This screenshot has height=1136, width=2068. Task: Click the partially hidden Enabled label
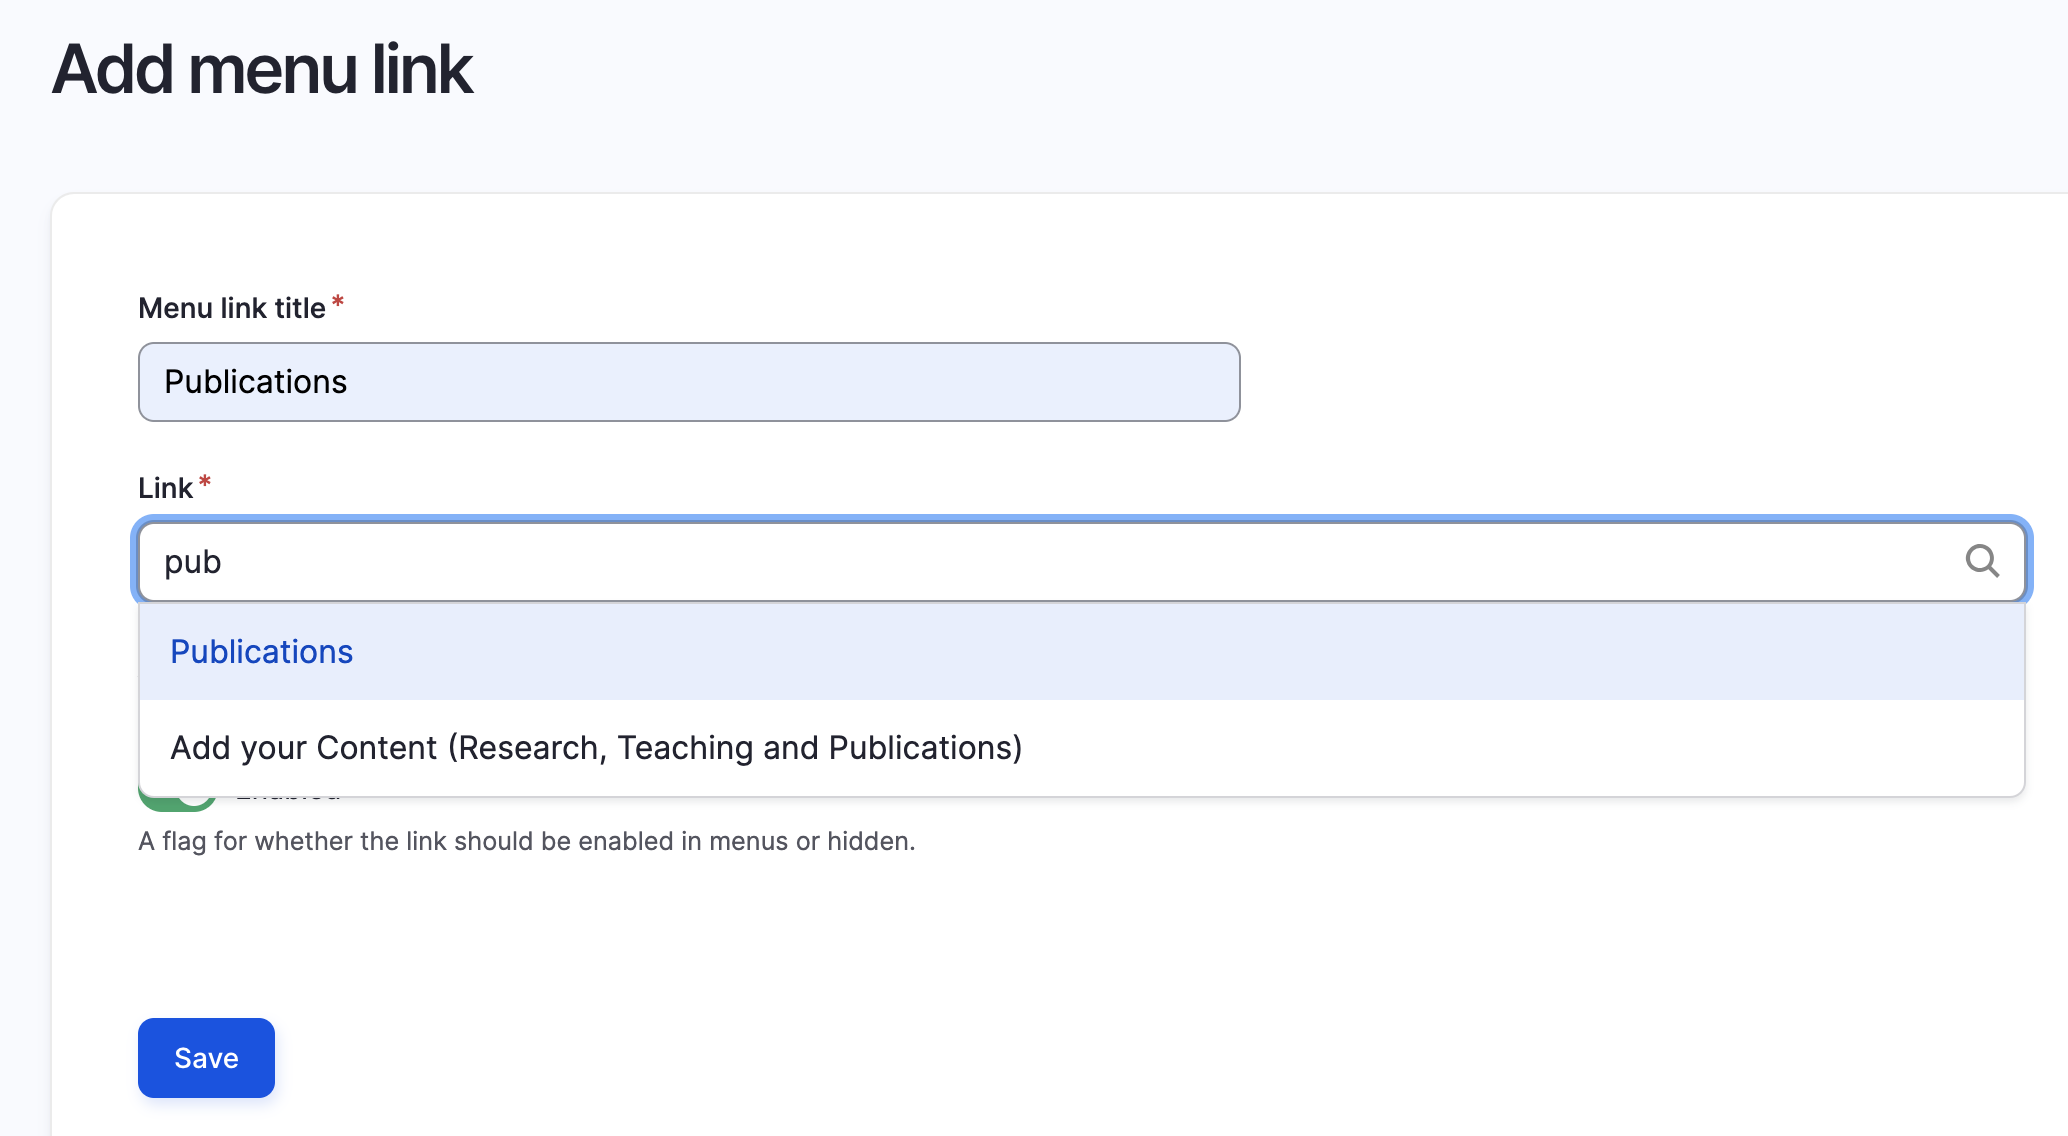(x=290, y=801)
